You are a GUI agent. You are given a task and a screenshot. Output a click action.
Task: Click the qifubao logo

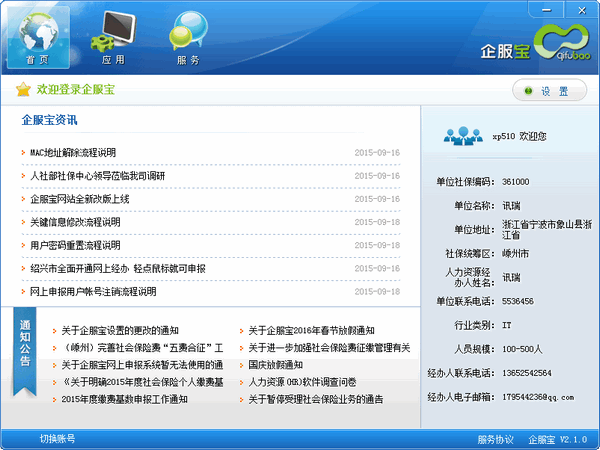pyautogui.click(x=563, y=43)
